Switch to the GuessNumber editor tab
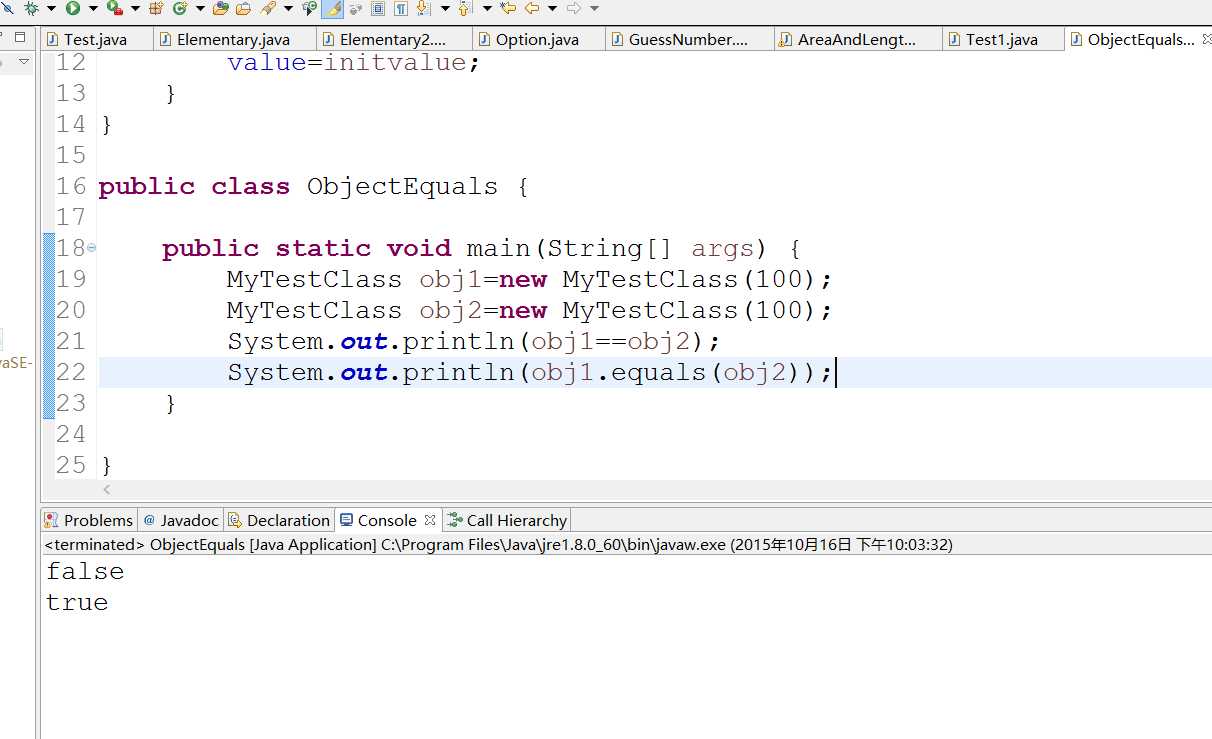This screenshot has width=1212, height=739. pos(688,40)
